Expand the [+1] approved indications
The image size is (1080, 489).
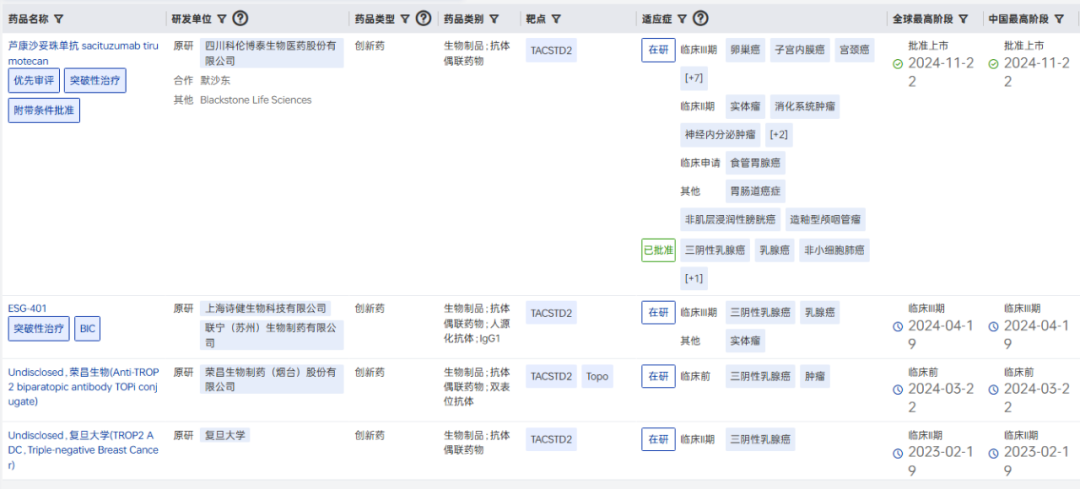[x=694, y=278]
